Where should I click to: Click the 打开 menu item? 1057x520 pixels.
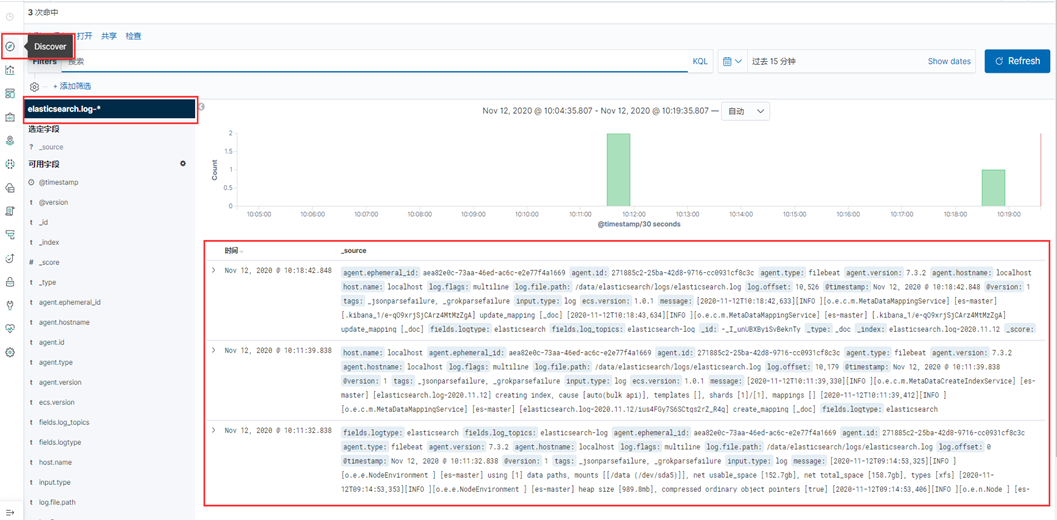pyautogui.click(x=84, y=36)
